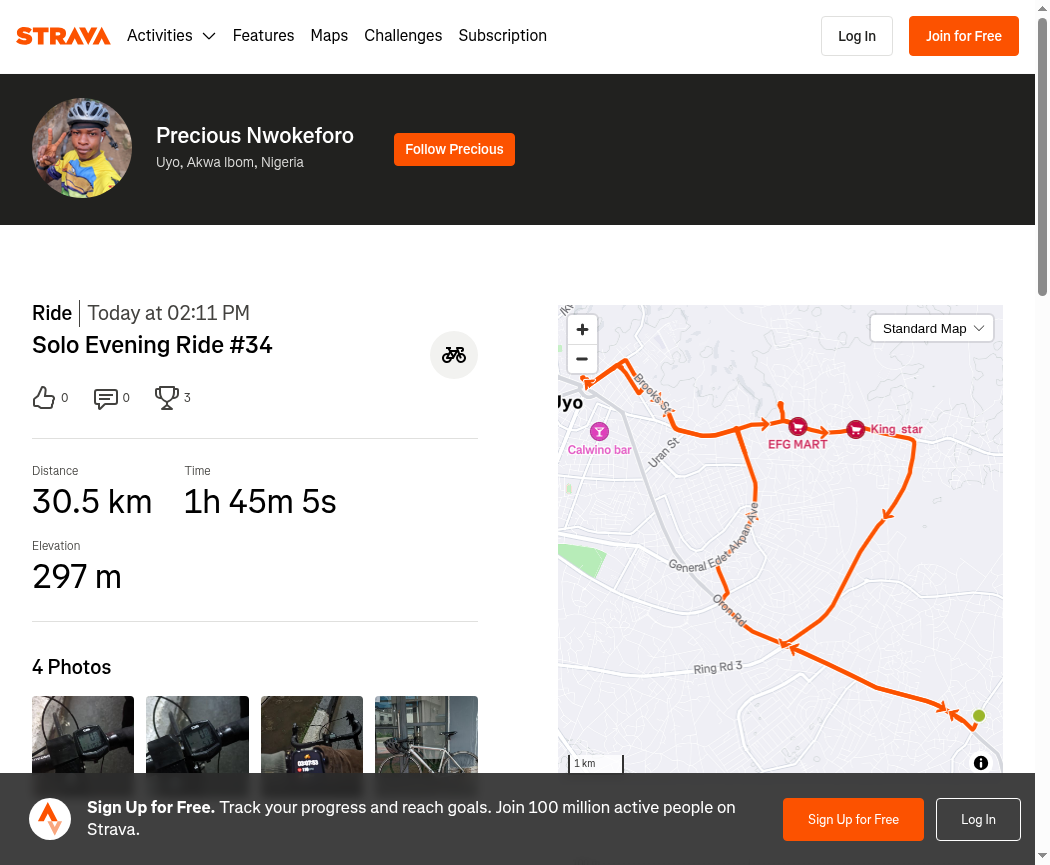Image resolution: width=1050 pixels, height=865 pixels.
Task: Open the Challenges menu item
Action: [x=403, y=36]
